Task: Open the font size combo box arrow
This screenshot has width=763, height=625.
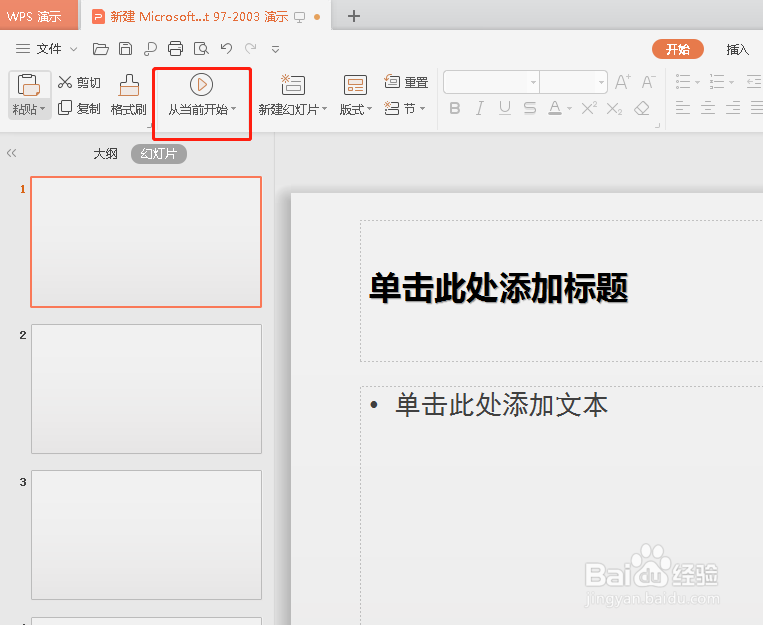Action: [x=601, y=82]
